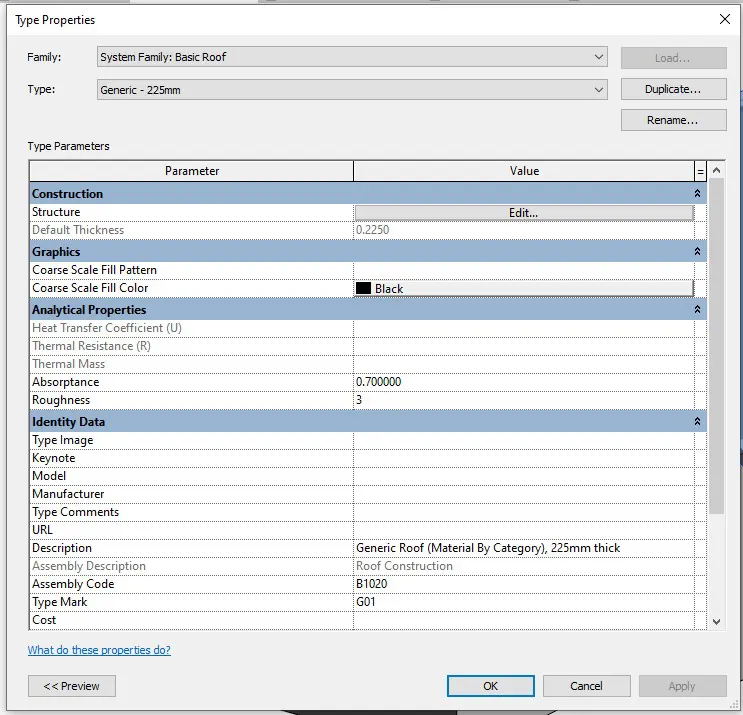Click the URL value cell
Viewport: 743px width, 715px height.
[x=524, y=530]
